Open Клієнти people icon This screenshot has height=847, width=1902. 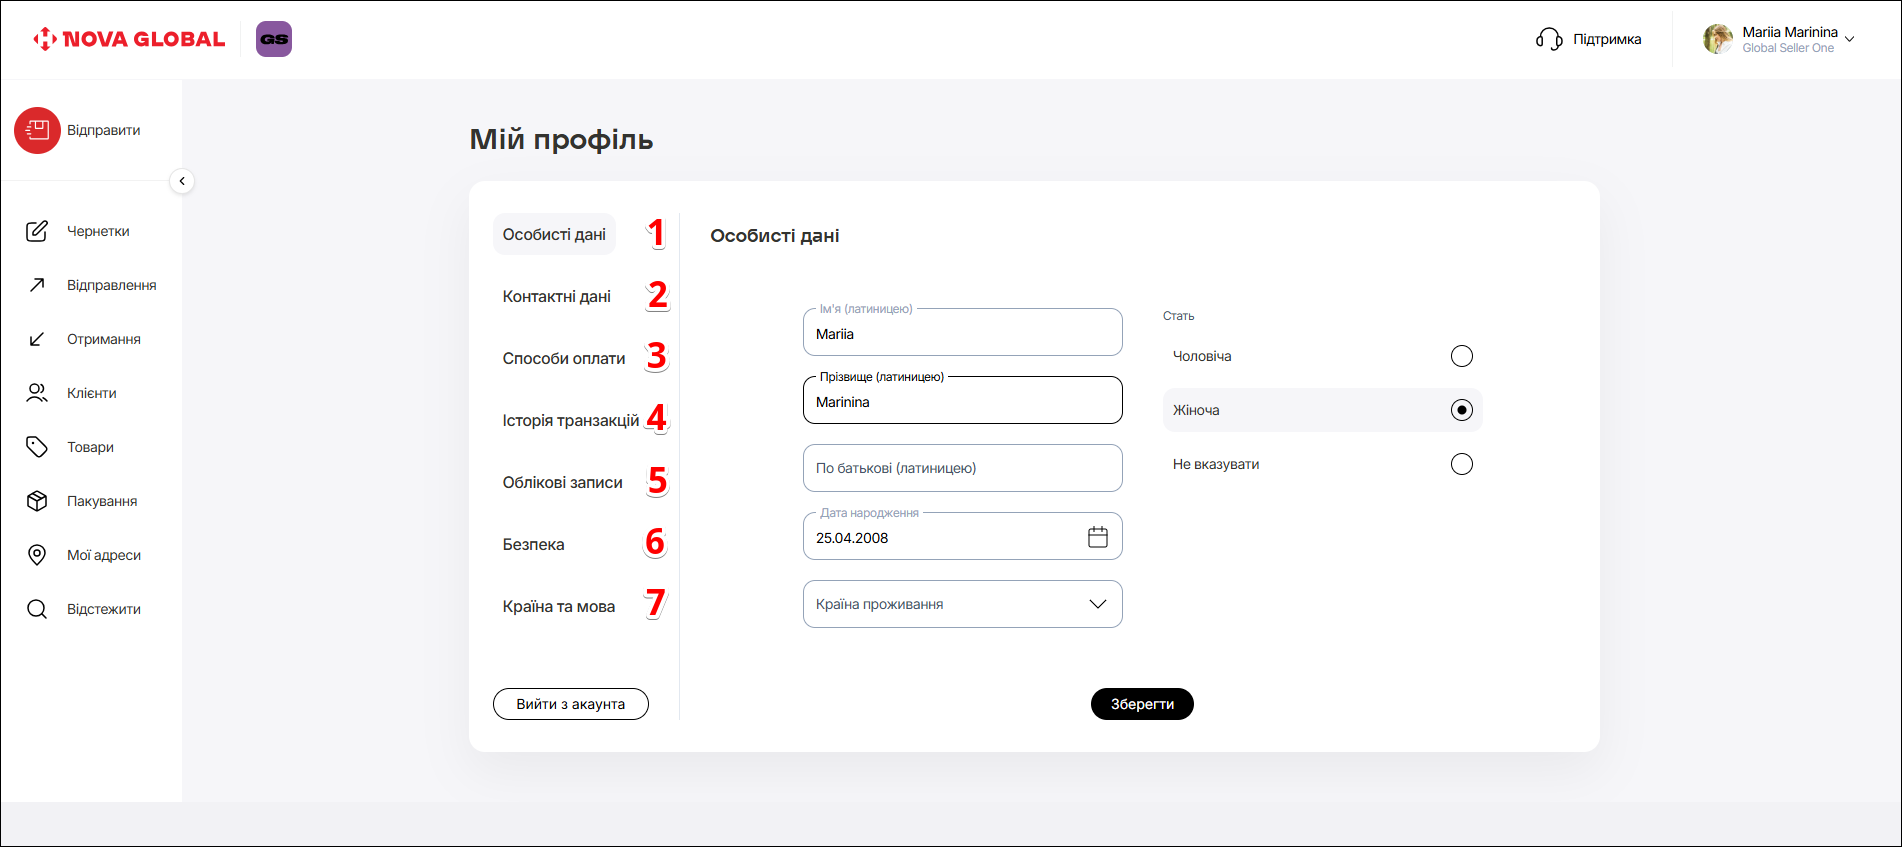pos(37,393)
